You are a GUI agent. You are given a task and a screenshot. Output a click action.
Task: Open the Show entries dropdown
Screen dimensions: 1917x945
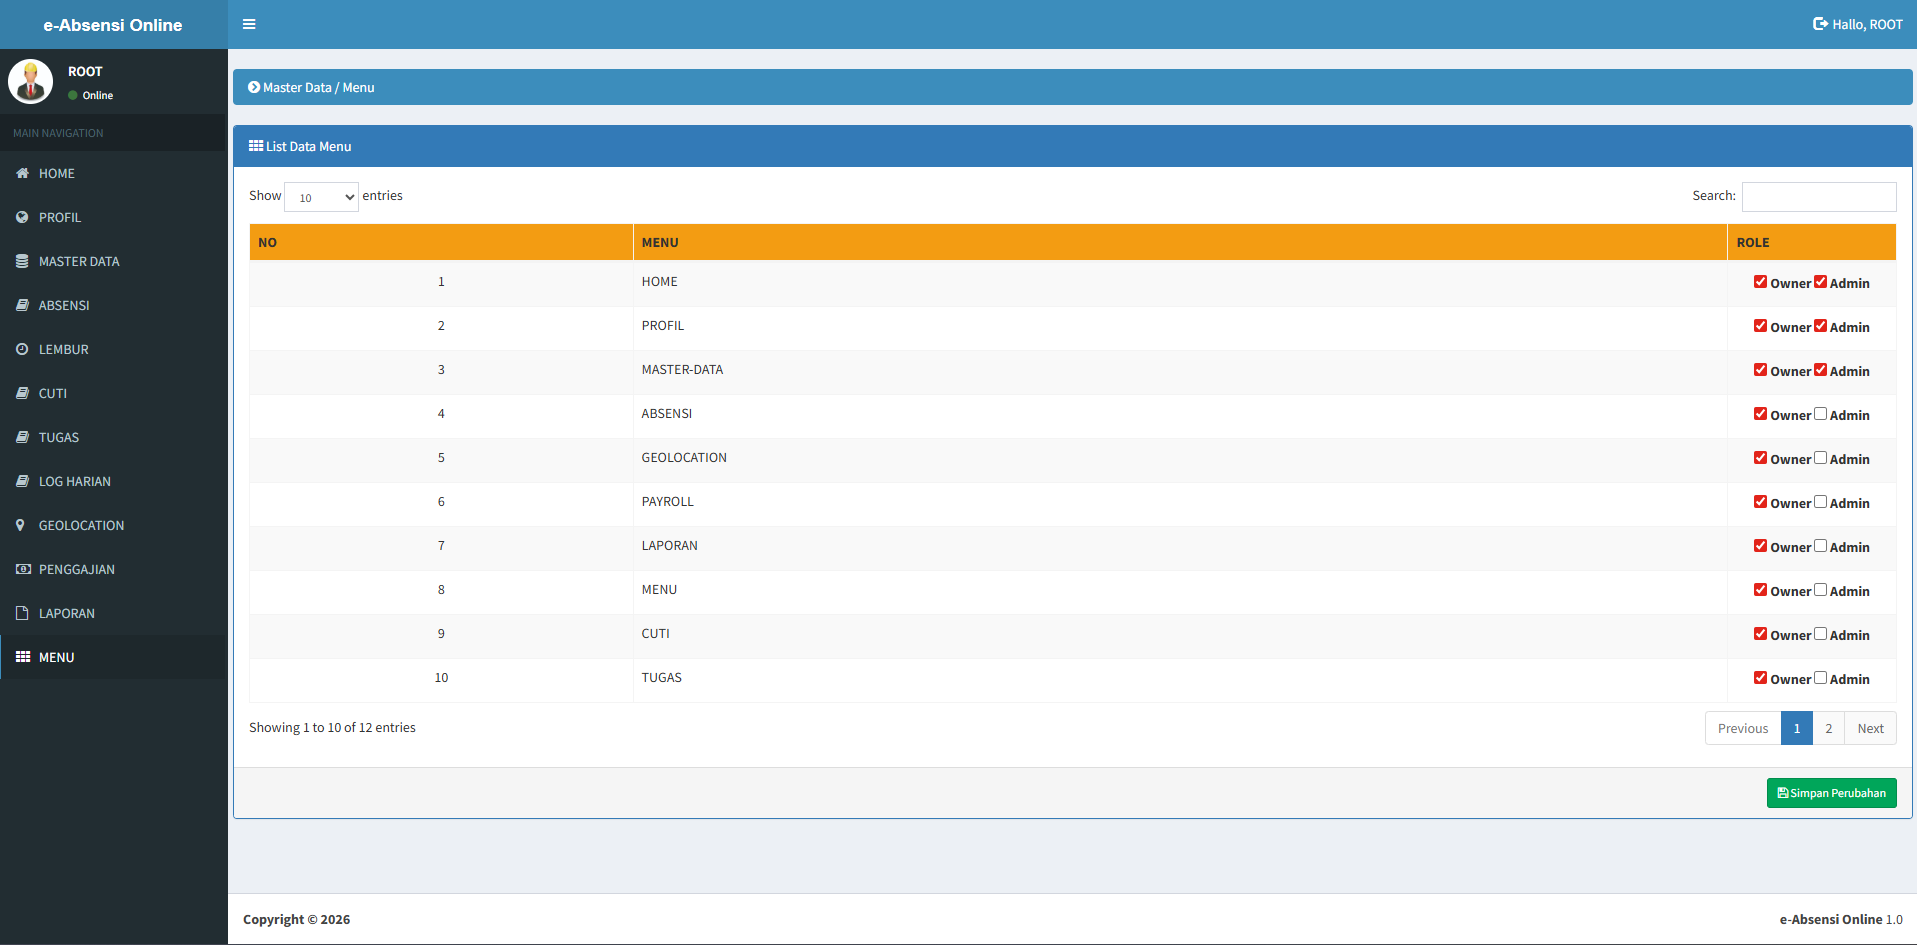tap(321, 197)
